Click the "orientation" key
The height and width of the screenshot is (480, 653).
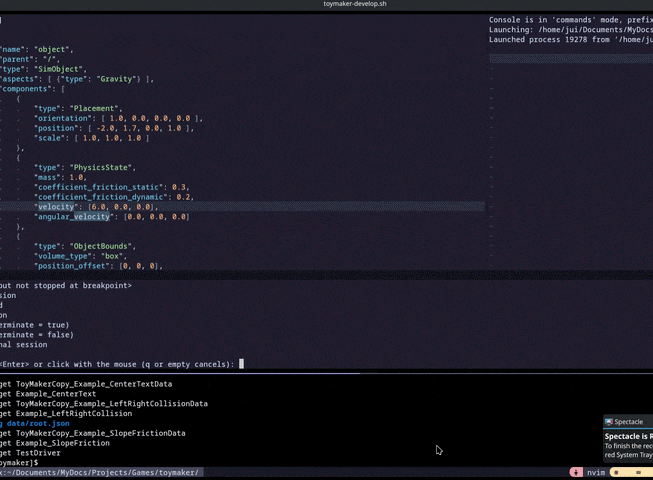point(63,118)
